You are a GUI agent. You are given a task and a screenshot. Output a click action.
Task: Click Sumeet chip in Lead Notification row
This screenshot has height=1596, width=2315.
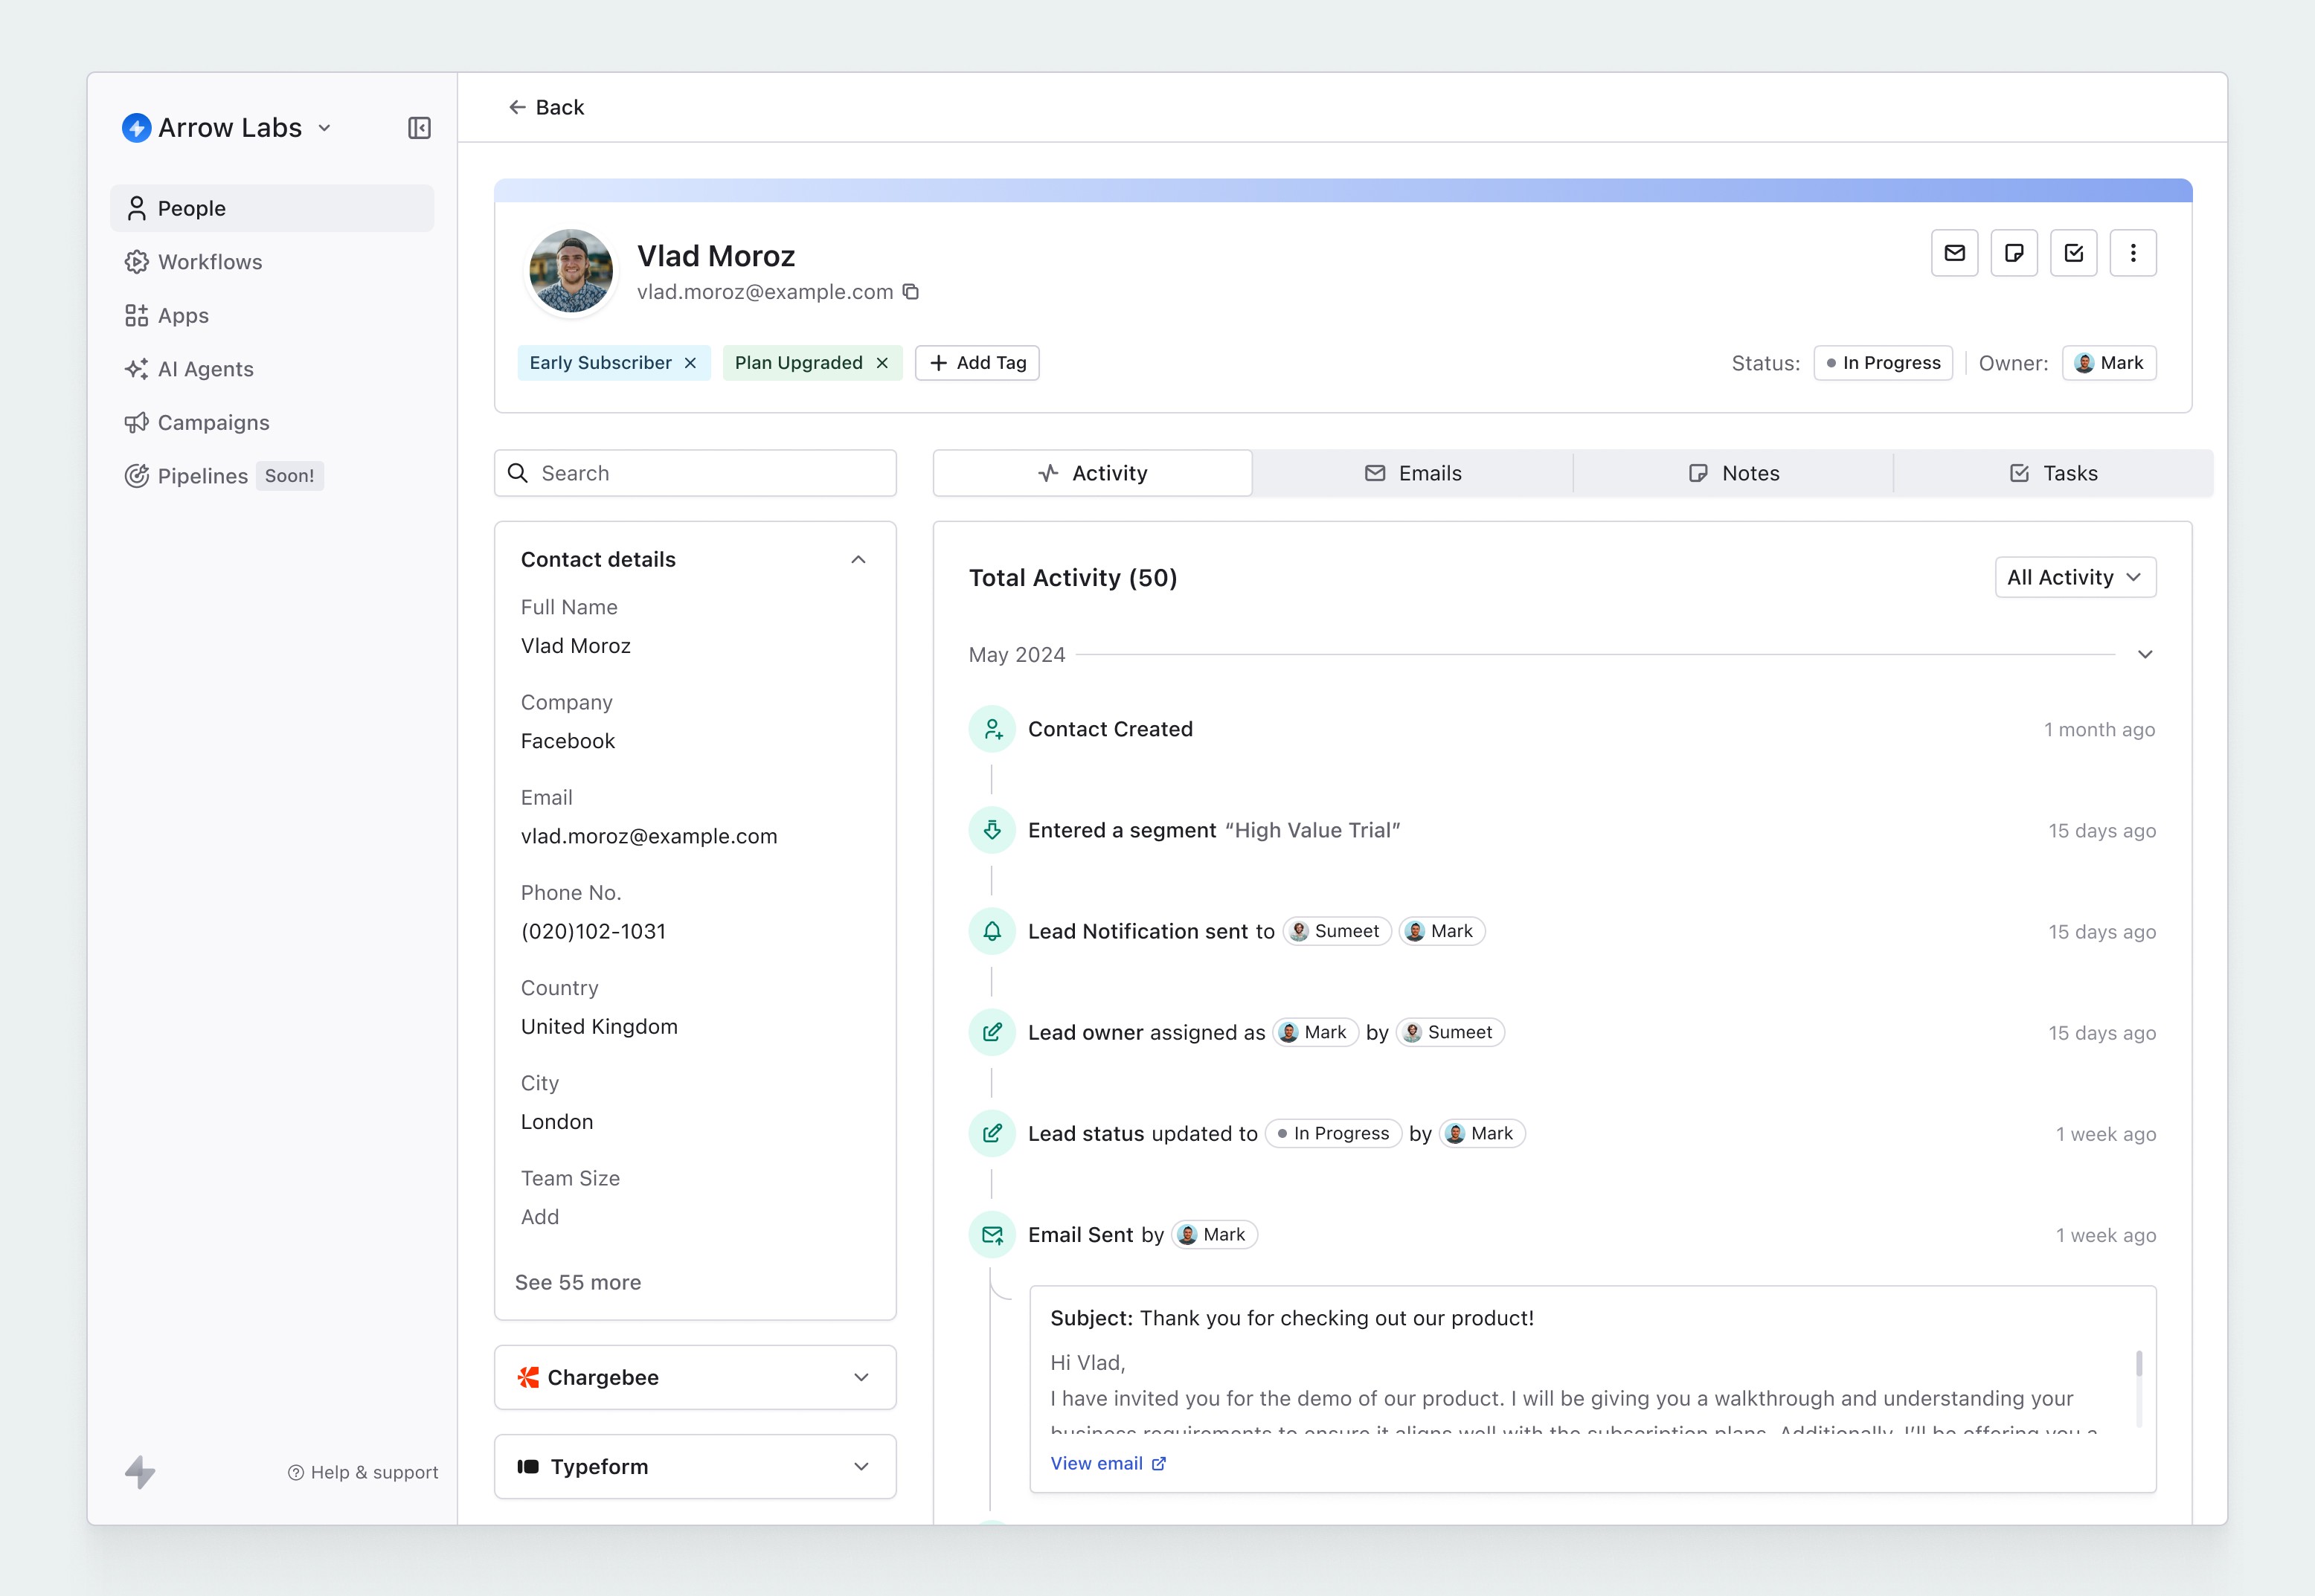(1337, 931)
